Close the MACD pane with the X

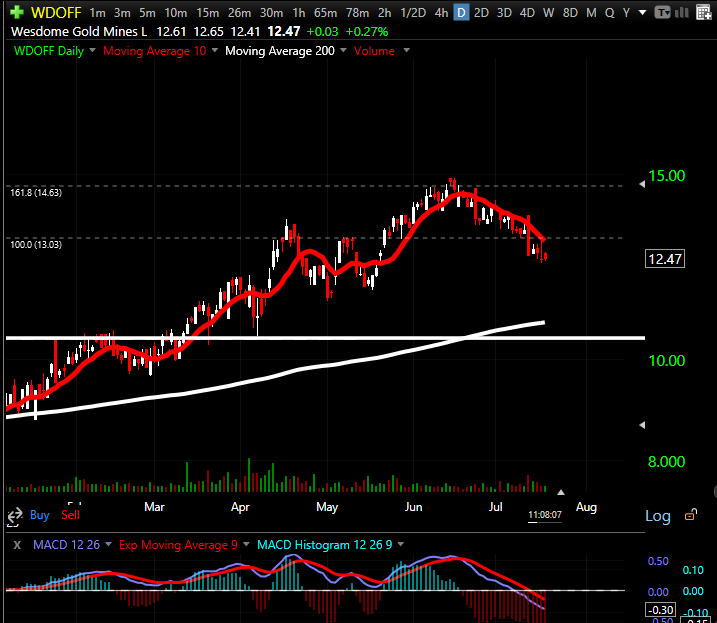(x=17, y=545)
